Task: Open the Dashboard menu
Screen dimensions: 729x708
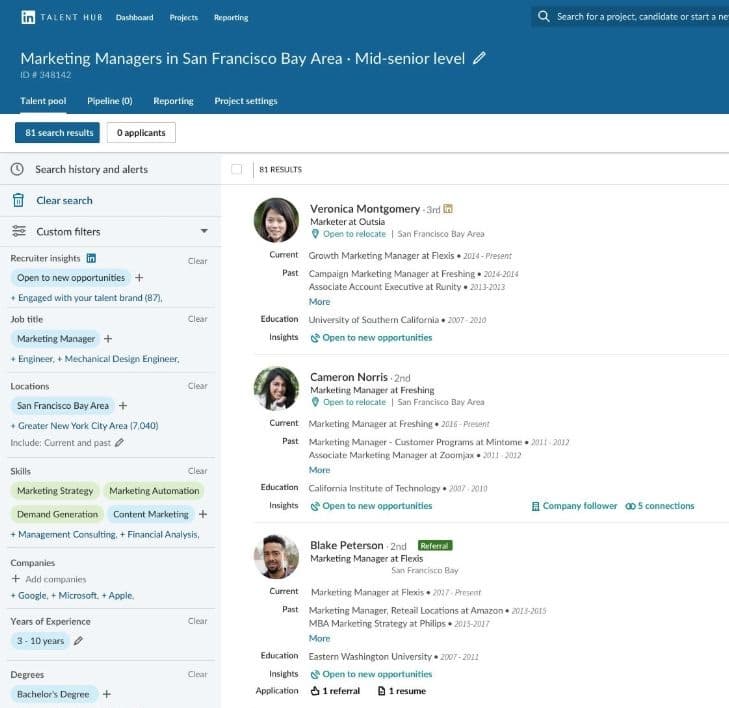Action: coord(134,17)
